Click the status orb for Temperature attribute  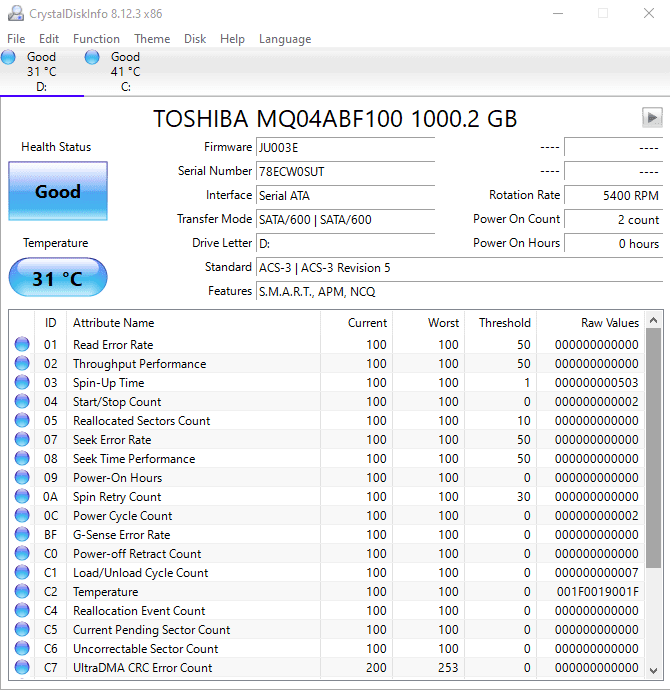pos(22,592)
